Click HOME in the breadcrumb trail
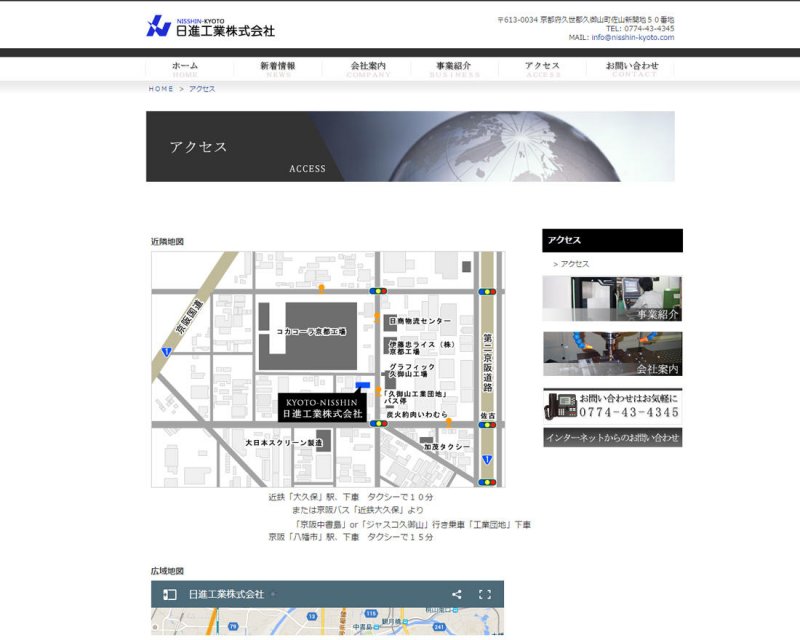 pyautogui.click(x=161, y=89)
